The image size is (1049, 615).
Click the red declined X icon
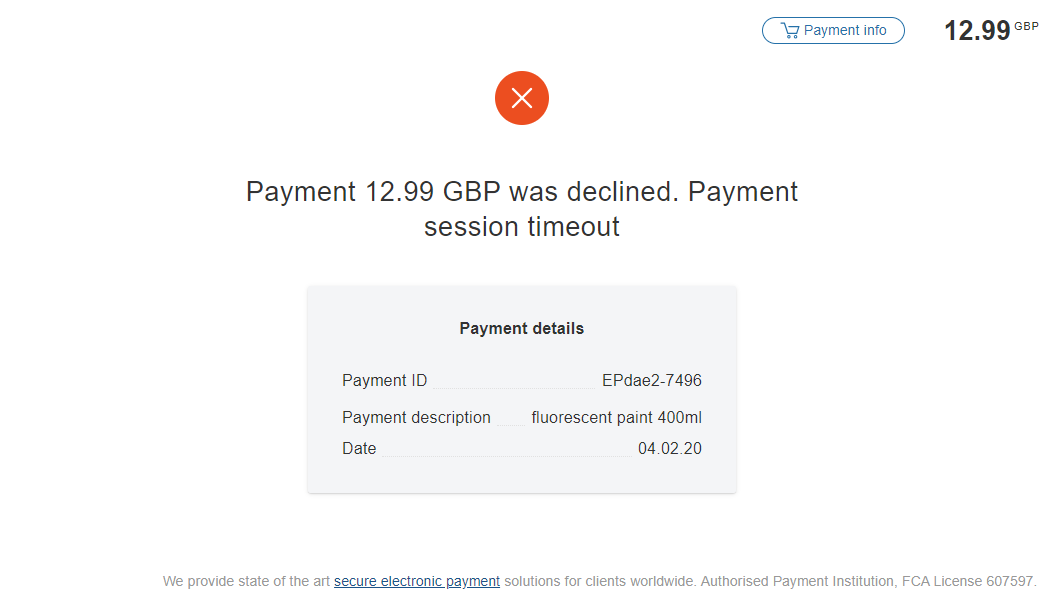pyautogui.click(x=522, y=98)
